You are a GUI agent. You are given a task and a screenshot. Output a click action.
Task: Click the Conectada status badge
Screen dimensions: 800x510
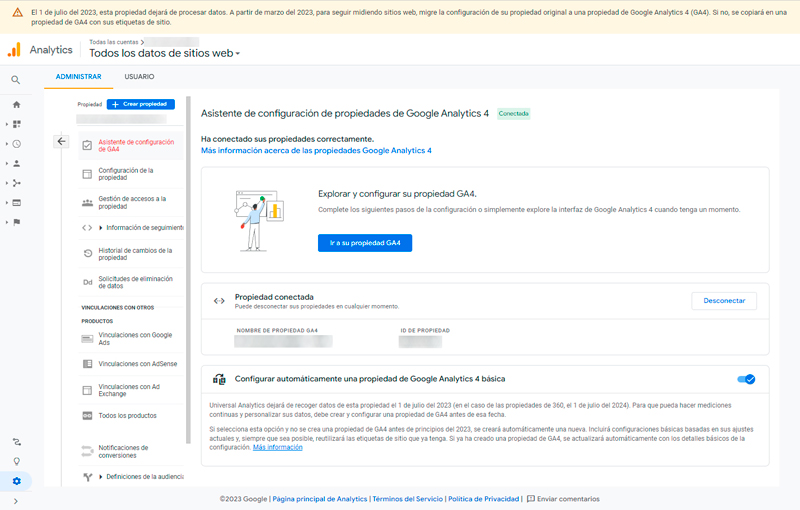514,114
